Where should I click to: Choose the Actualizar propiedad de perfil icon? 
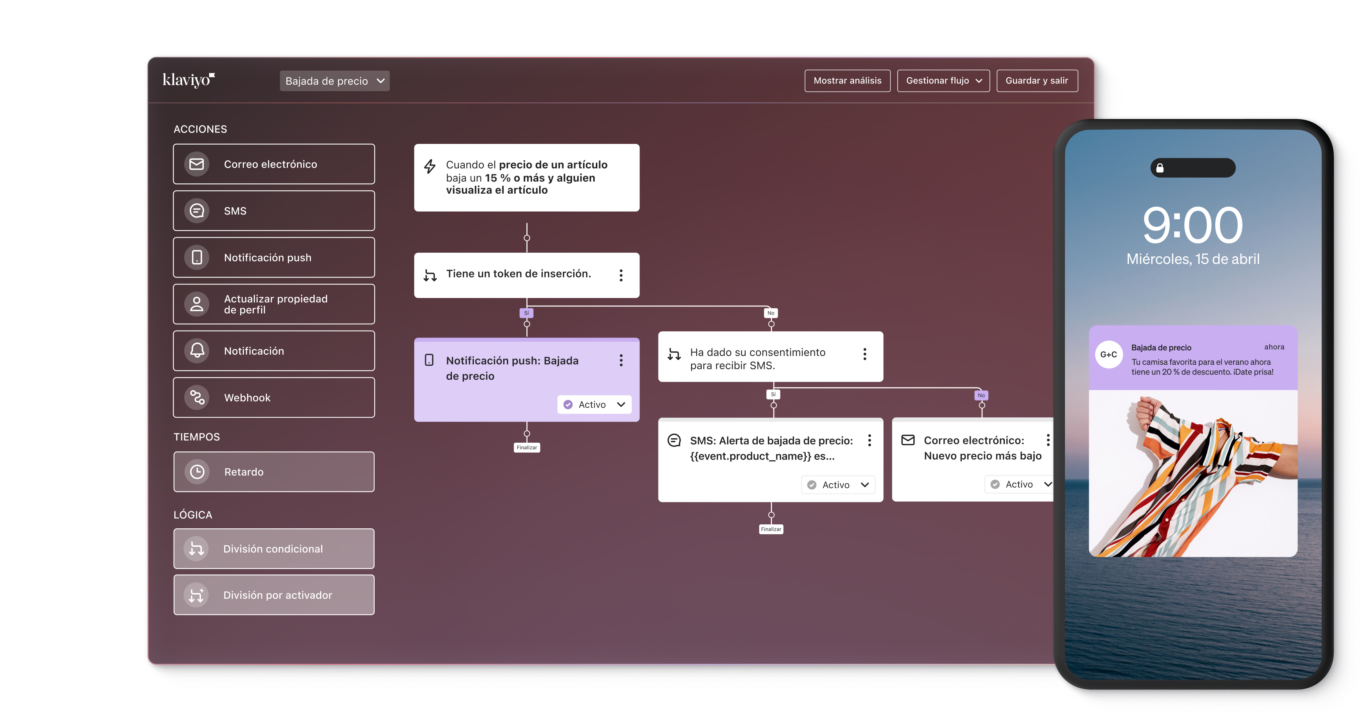coord(197,304)
